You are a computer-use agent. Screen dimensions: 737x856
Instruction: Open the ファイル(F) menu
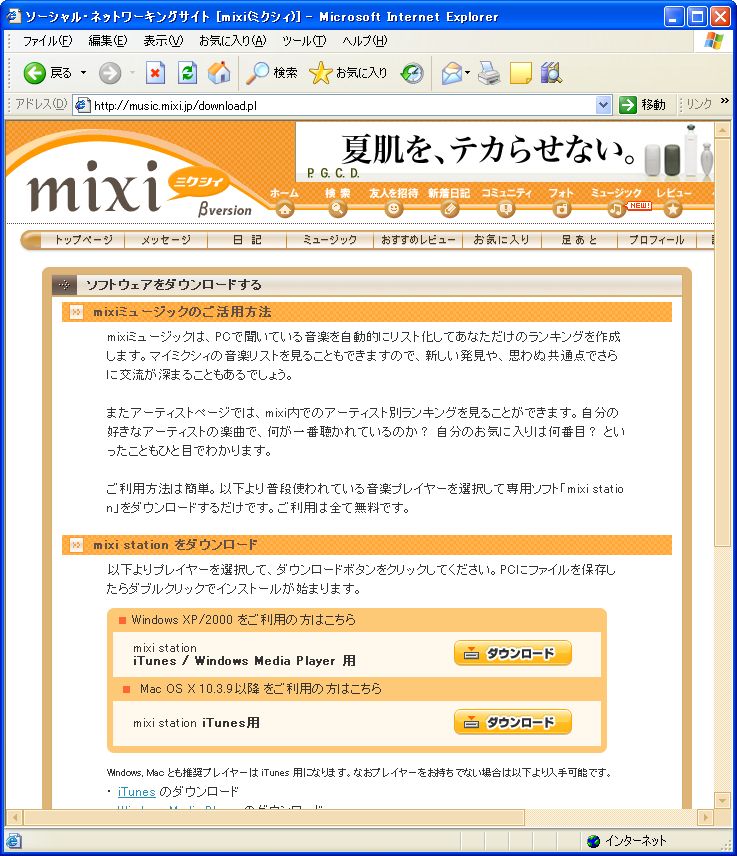click(x=47, y=41)
